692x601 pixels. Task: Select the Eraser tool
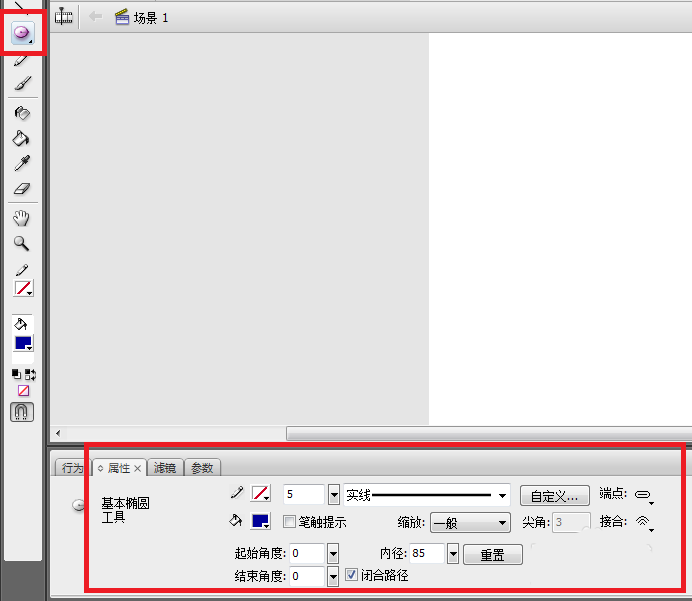[x=22, y=189]
